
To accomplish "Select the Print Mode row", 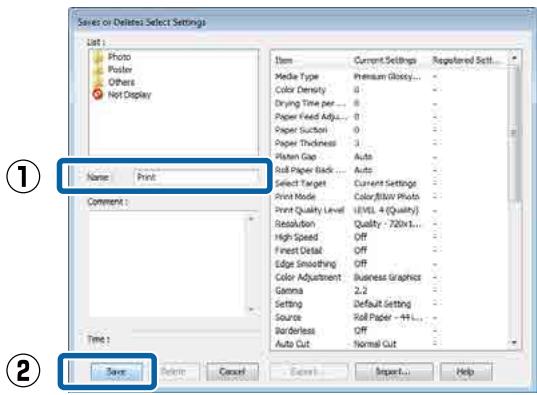I will point(390,197).
